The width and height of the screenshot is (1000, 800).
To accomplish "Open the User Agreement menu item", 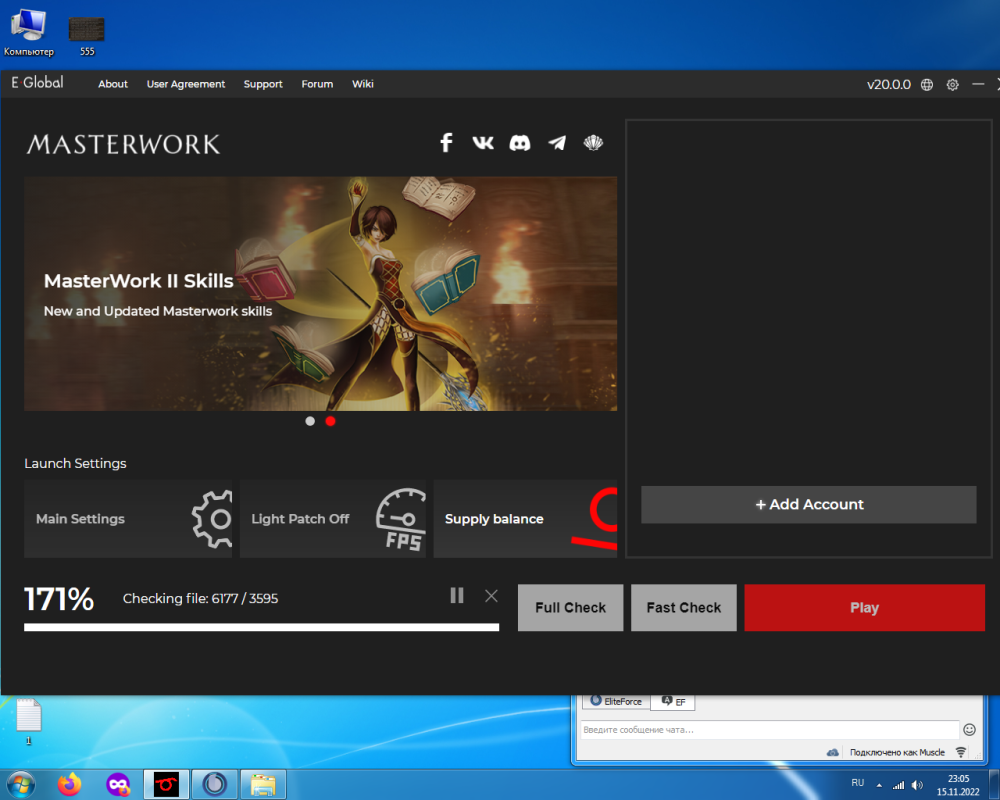I will pos(186,84).
